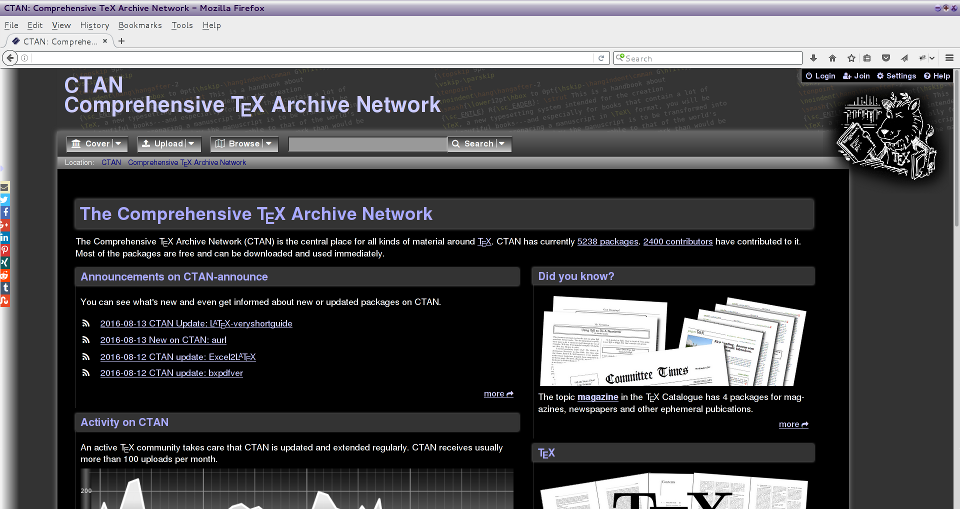Click the Join link

pyautogui.click(x=857, y=76)
